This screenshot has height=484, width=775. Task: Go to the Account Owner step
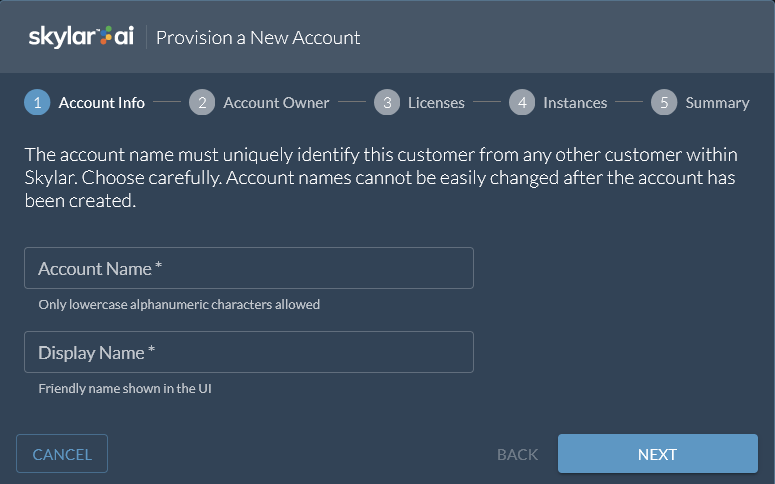[276, 102]
